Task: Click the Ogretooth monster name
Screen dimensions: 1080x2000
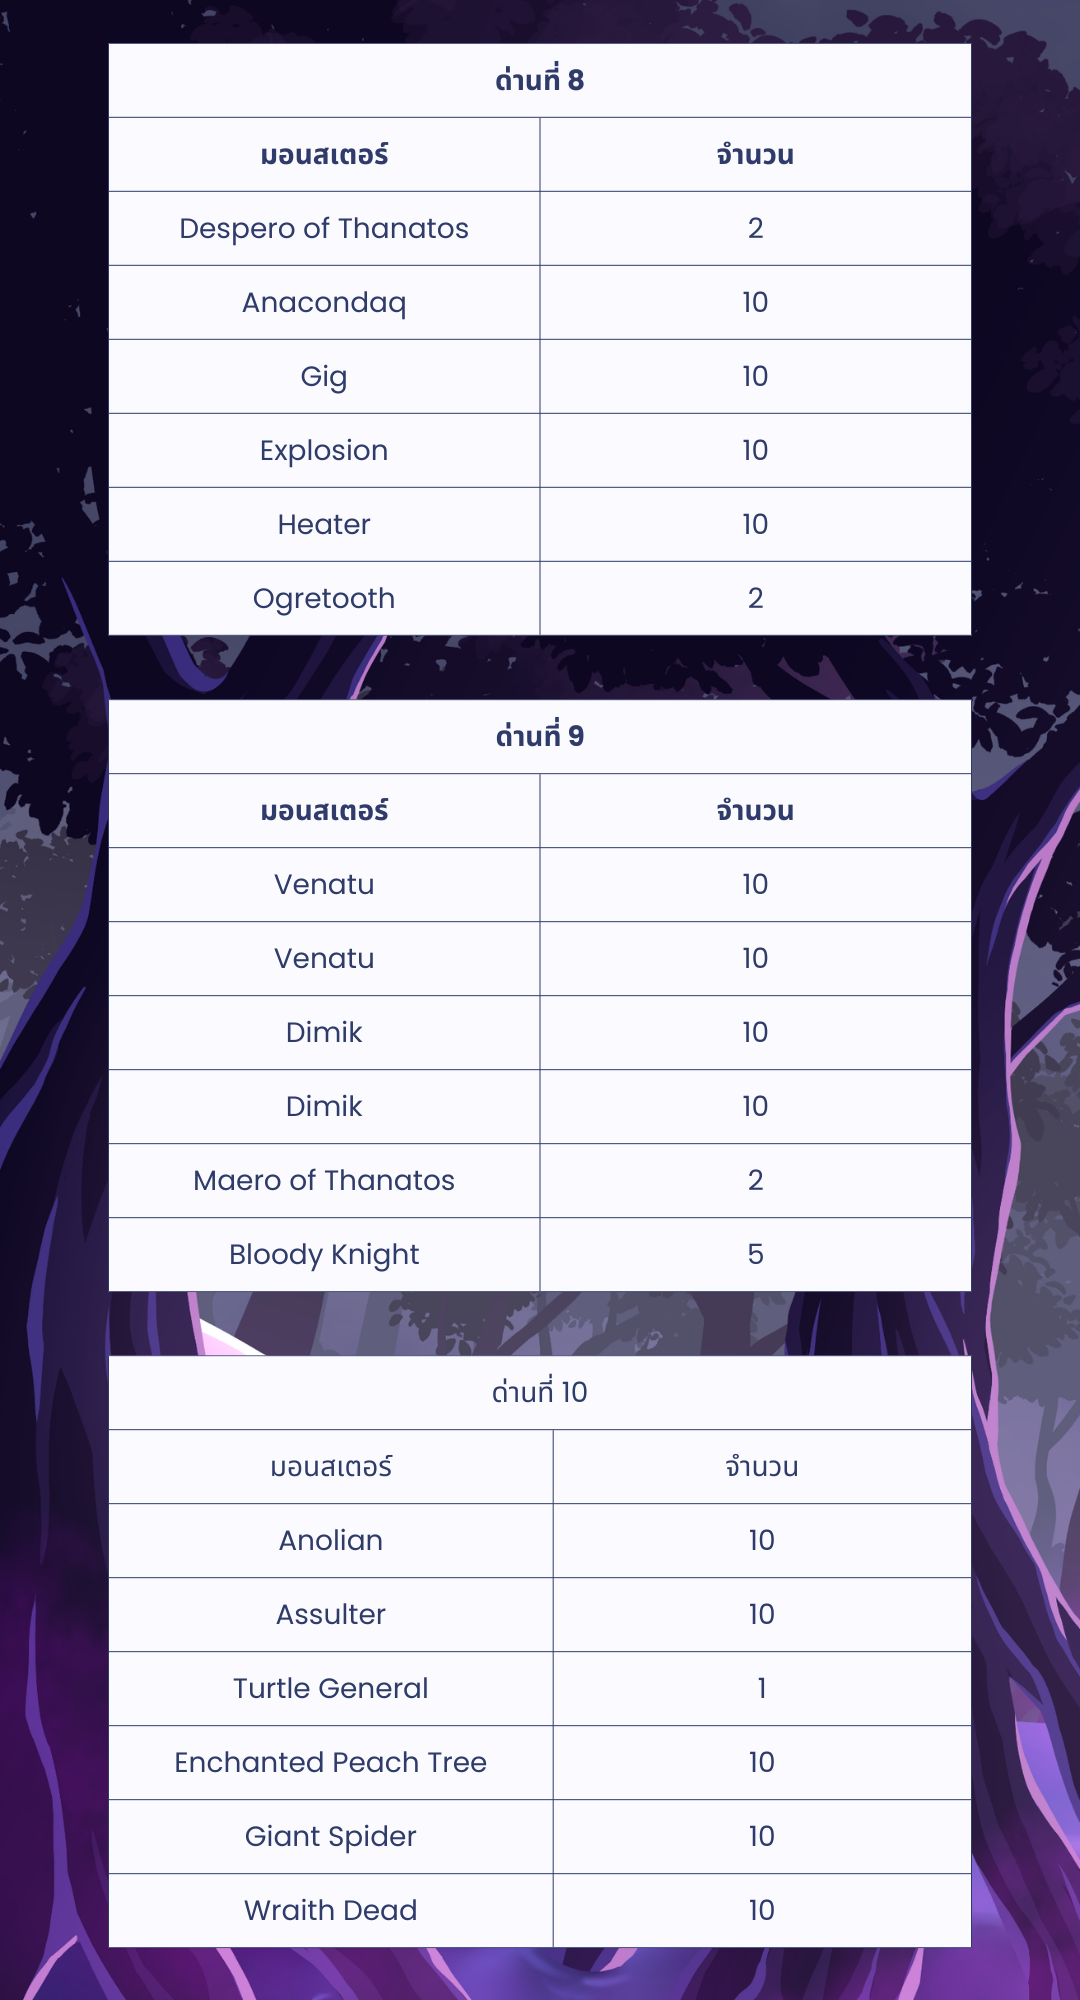Action: point(324,598)
